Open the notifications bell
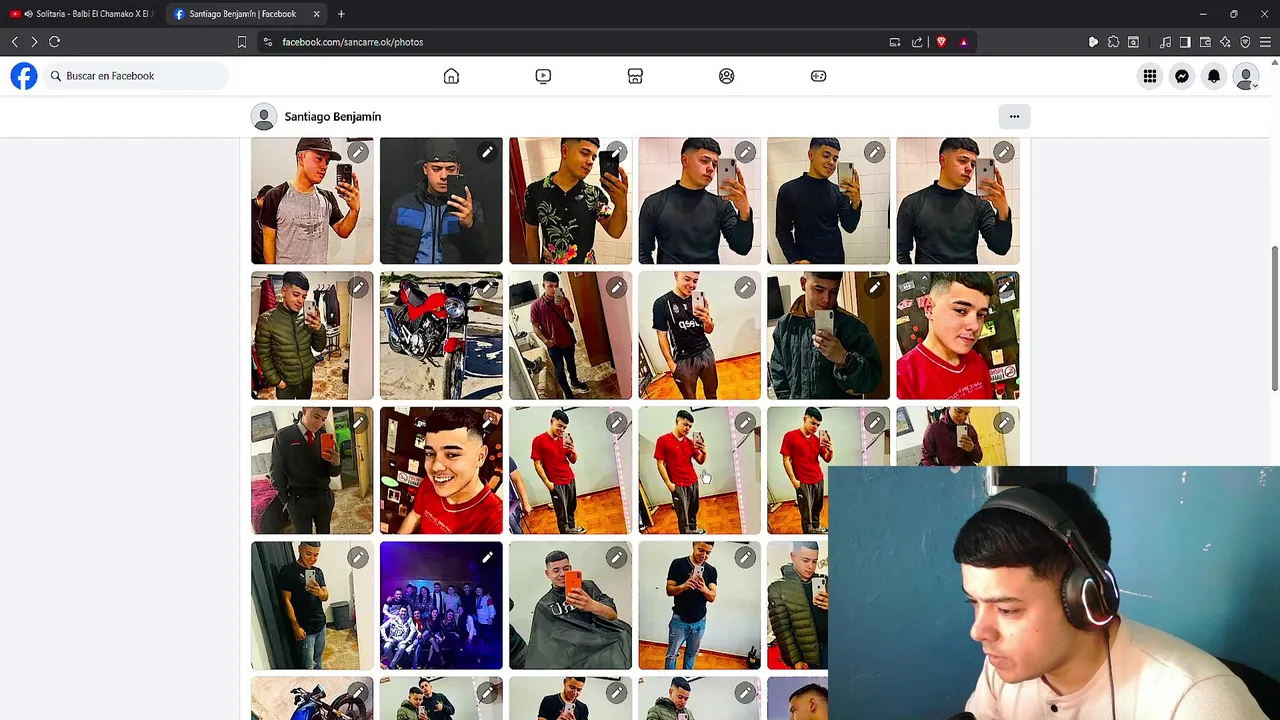 coord(1214,76)
